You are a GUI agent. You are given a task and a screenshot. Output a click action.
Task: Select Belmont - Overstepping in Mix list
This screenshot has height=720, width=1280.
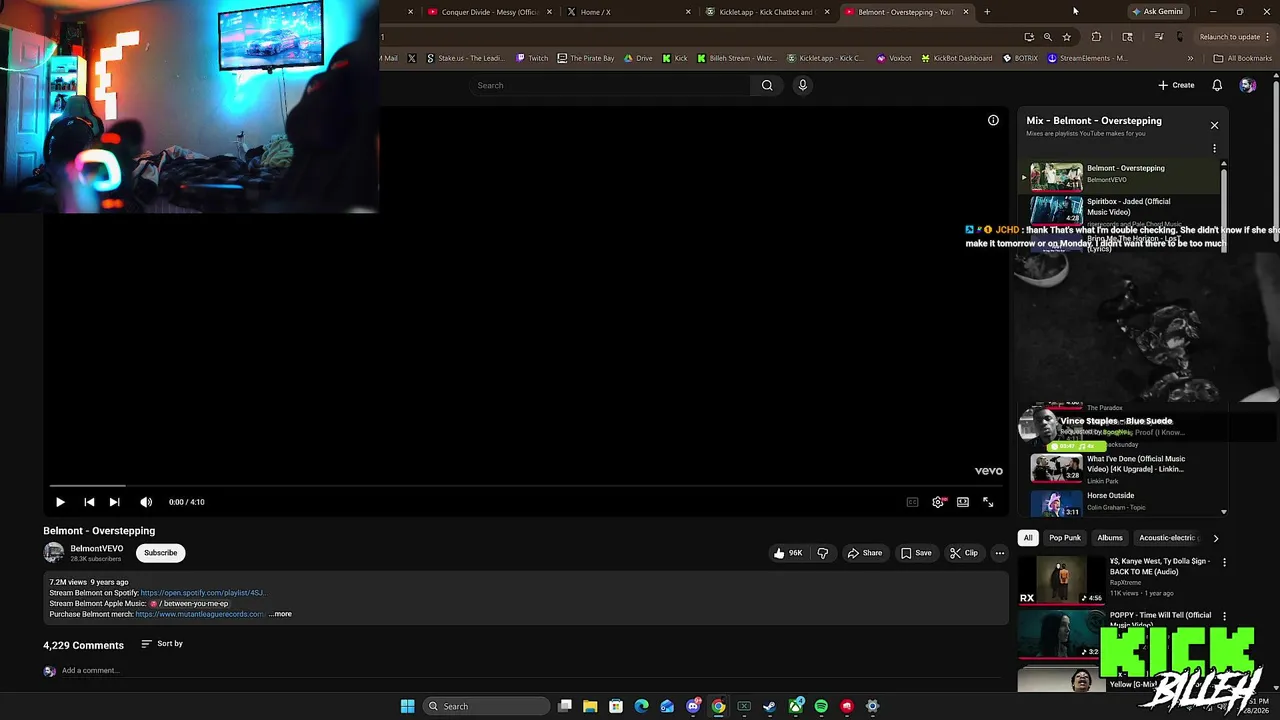point(1121,175)
